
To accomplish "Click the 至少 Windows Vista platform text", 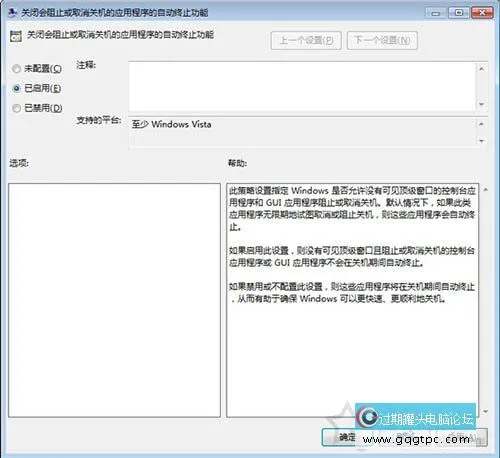I will 171,124.
